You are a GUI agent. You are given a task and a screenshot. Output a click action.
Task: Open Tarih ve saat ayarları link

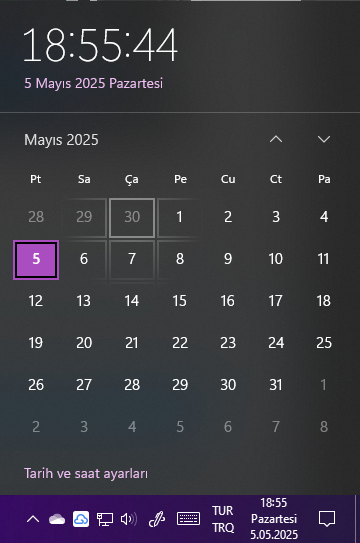[x=86, y=473]
